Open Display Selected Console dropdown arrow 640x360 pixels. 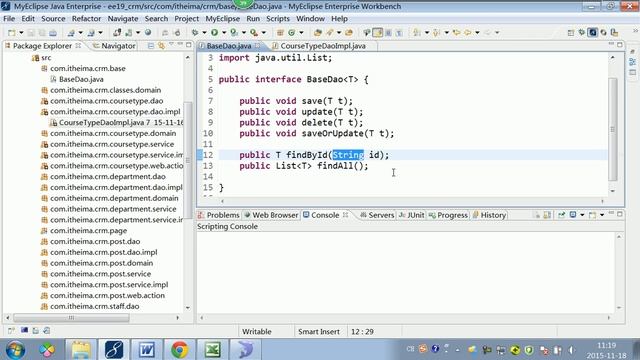click(582, 215)
